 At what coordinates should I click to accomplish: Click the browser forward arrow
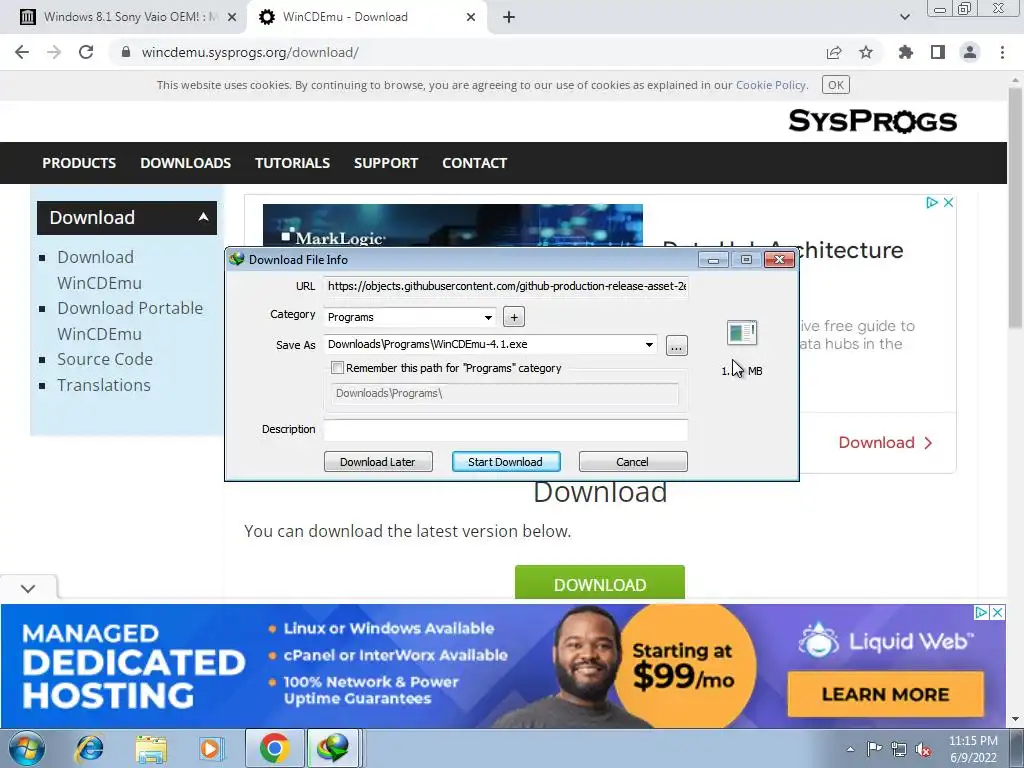(x=54, y=52)
